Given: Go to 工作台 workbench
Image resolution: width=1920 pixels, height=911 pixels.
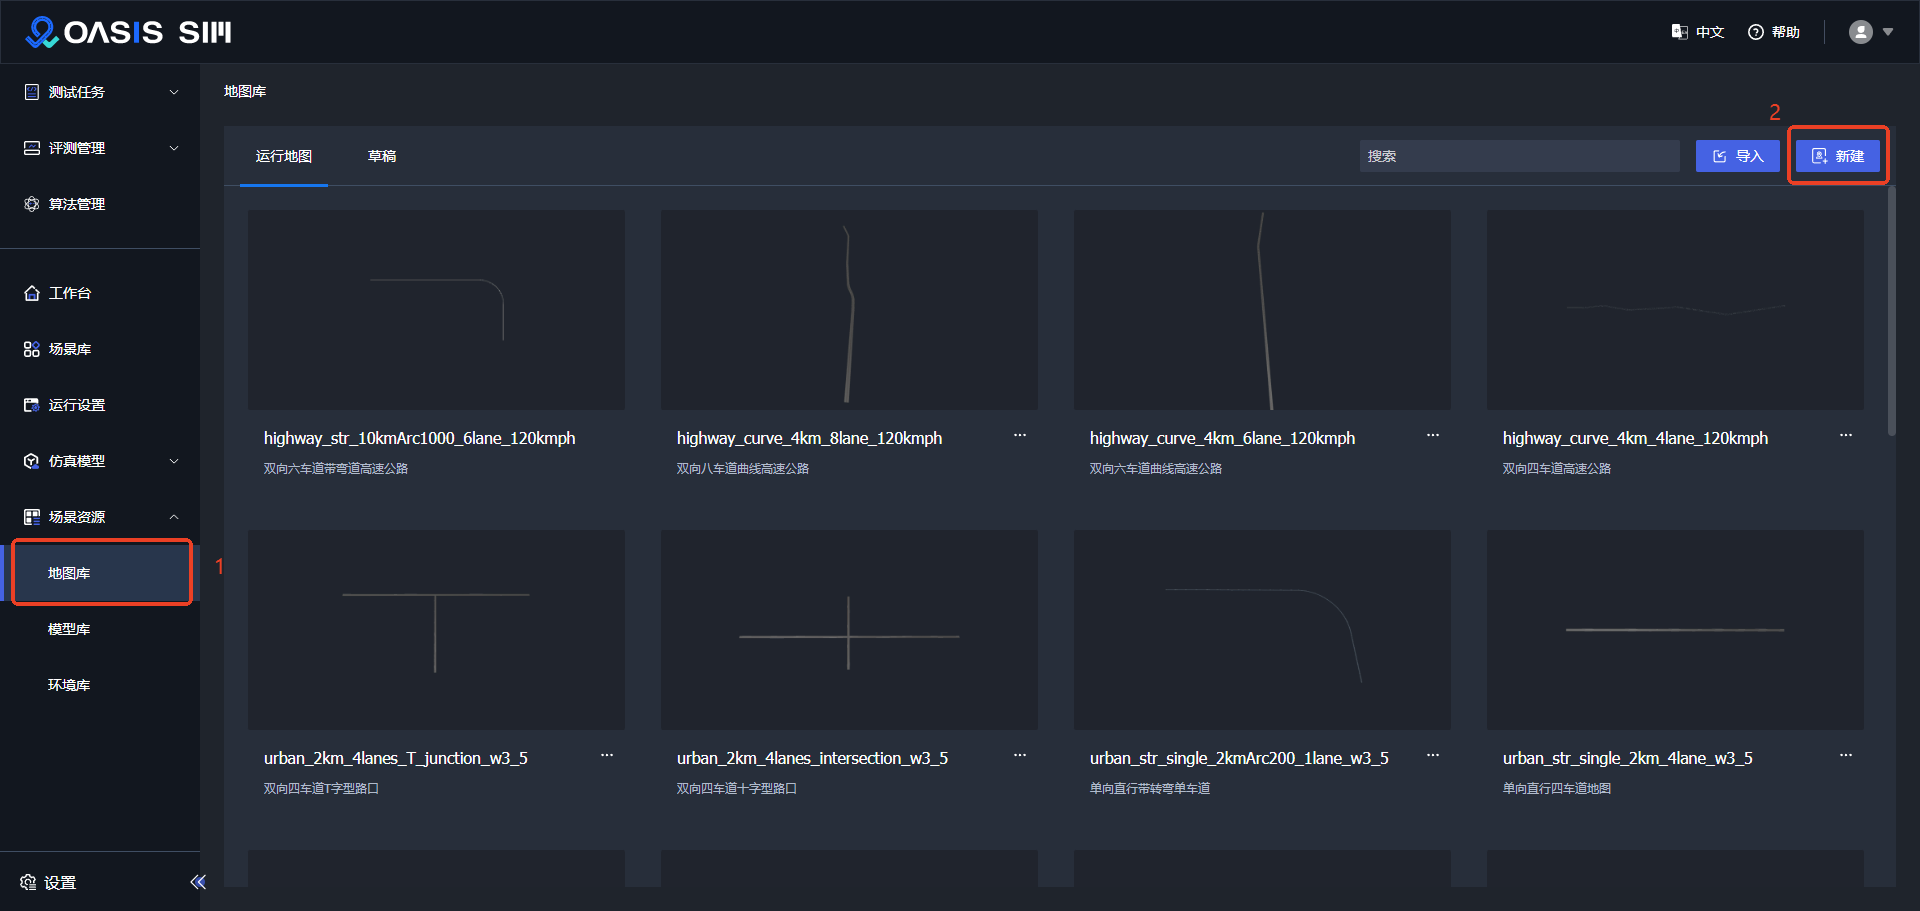Looking at the screenshot, I should 70,293.
